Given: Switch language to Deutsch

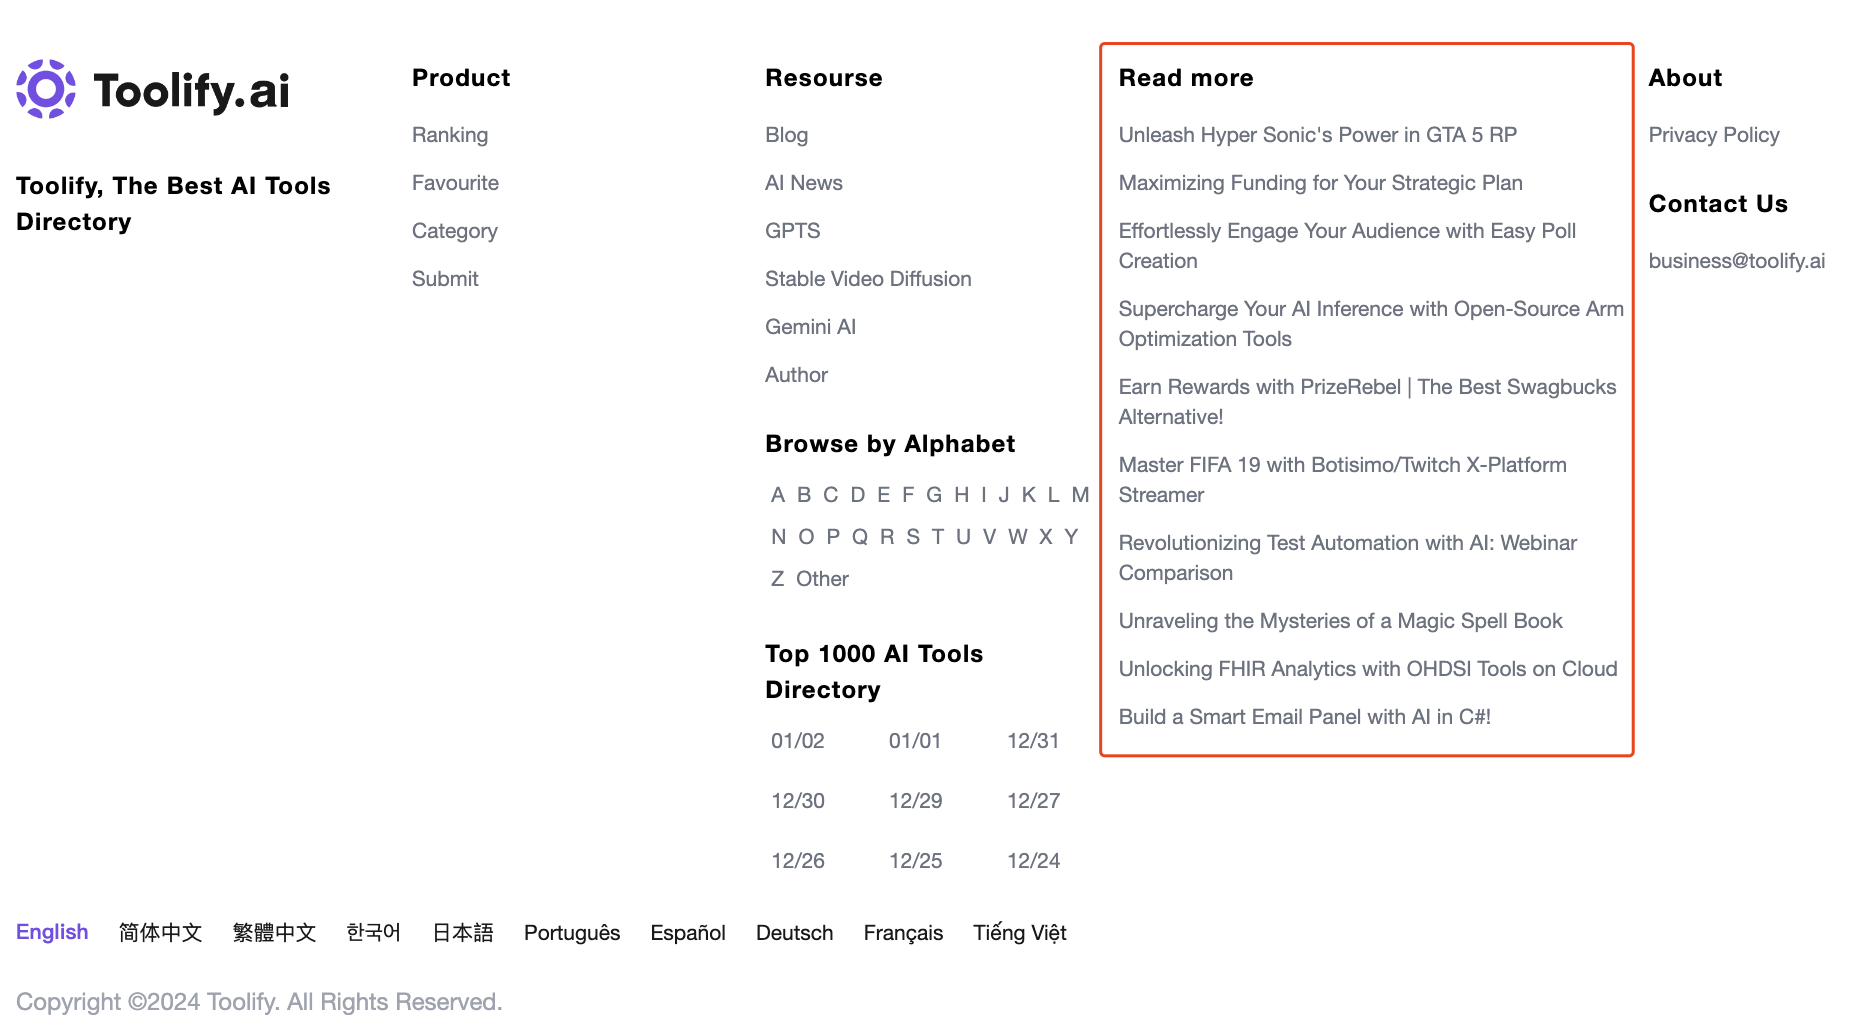Looking at the screenshot, I should [795, 933].
